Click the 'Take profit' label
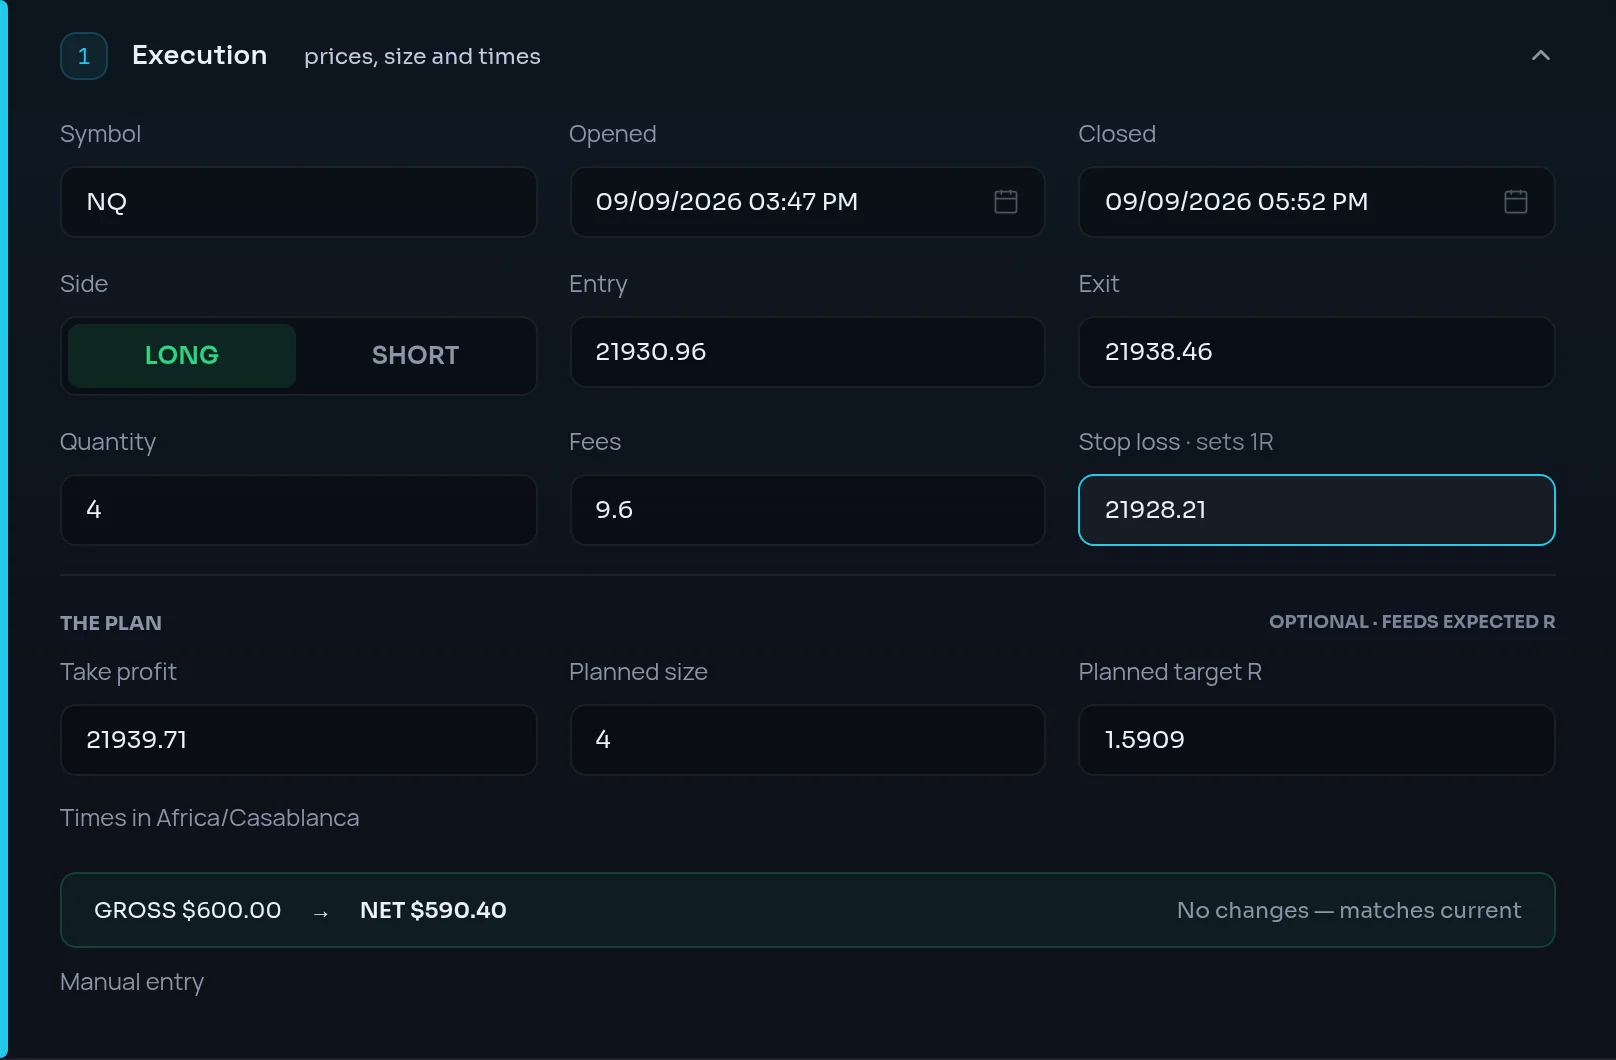The image size is (1616, 1060). pyautogui.click(x=118, y=672)
